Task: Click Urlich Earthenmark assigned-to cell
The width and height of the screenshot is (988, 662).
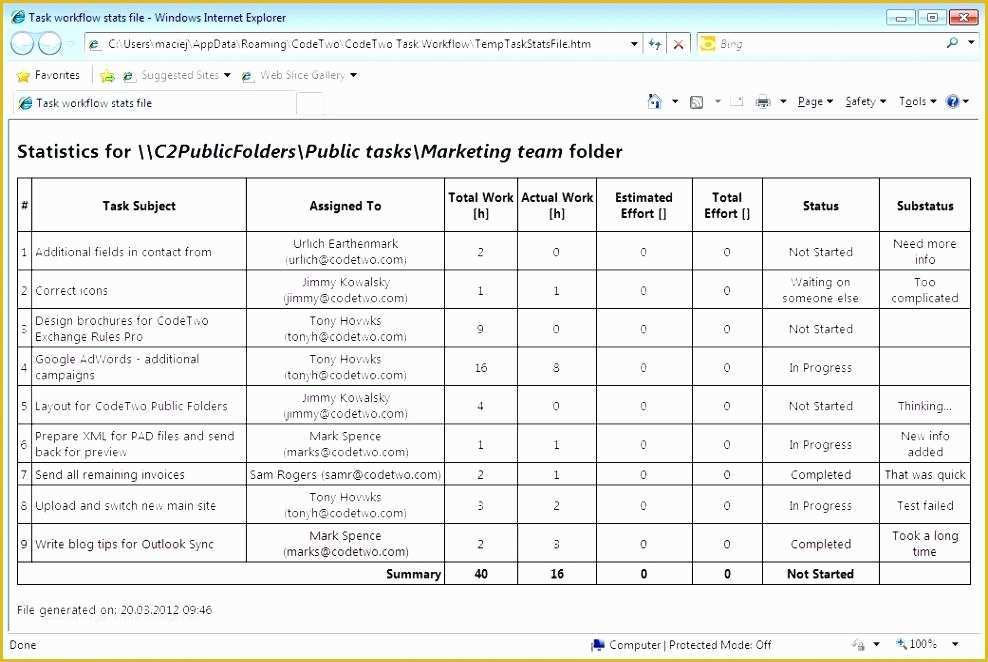Action: [345, 251]
